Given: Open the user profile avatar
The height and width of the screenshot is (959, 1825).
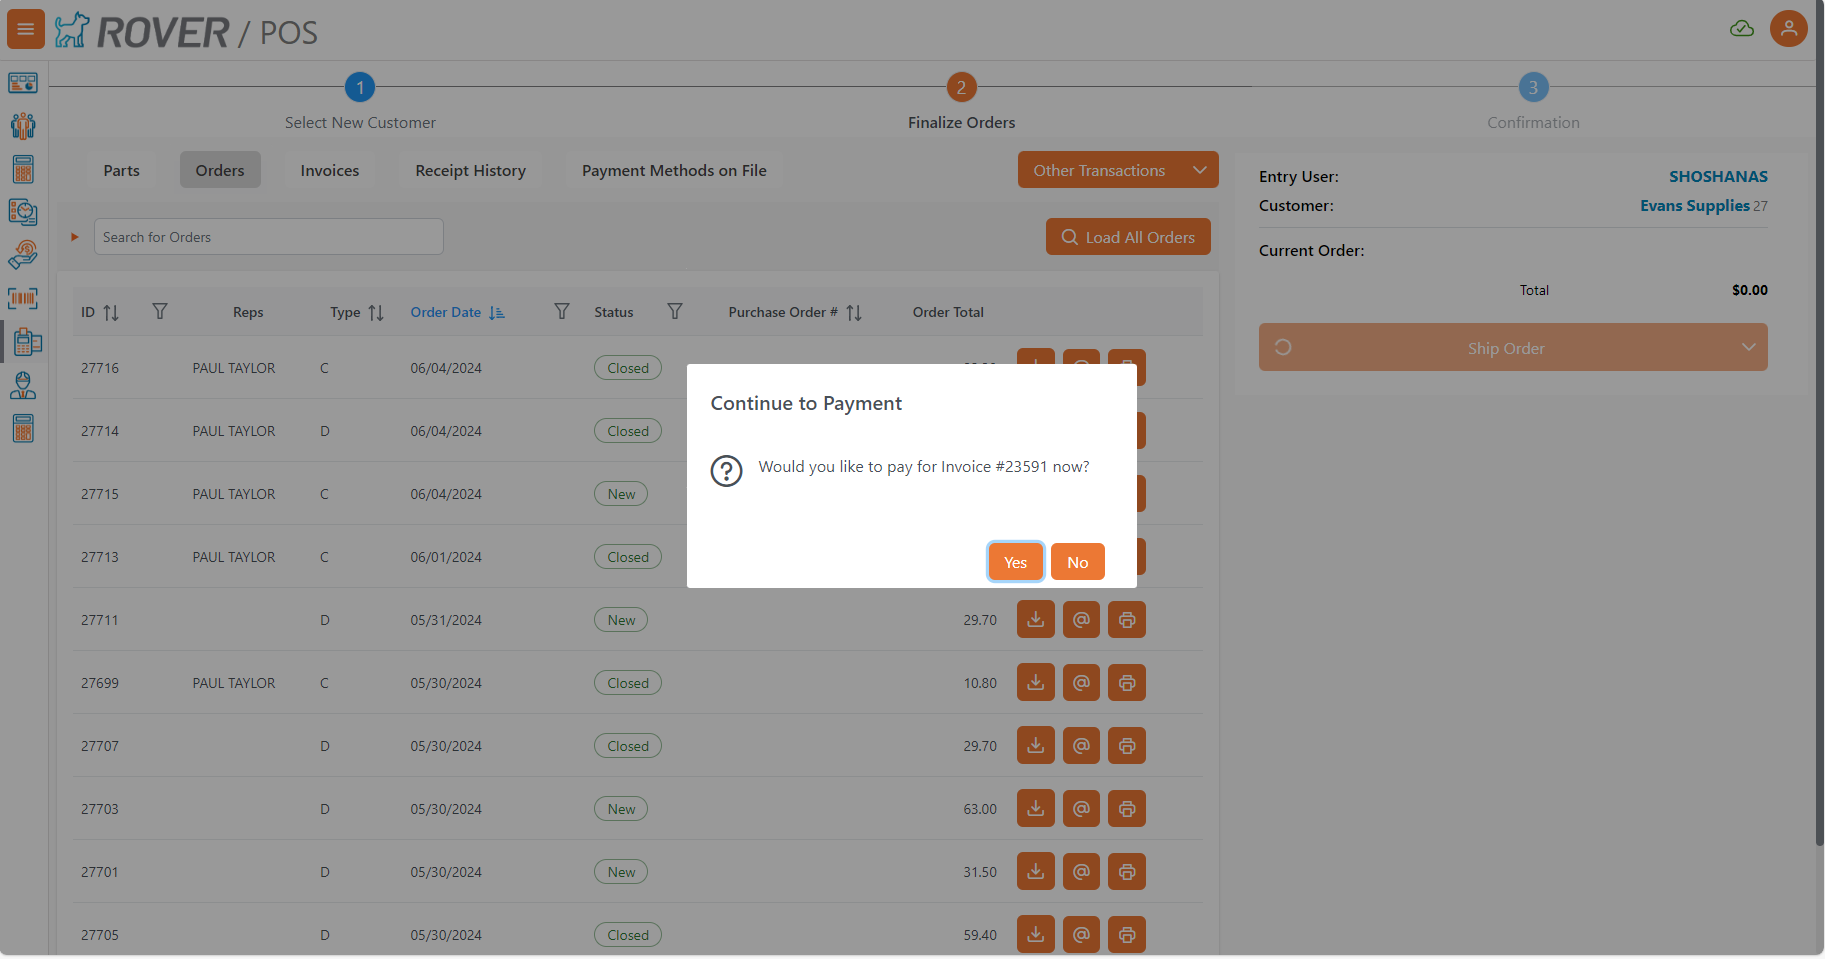Looking at the screenshot, I should pos(1789,28).
